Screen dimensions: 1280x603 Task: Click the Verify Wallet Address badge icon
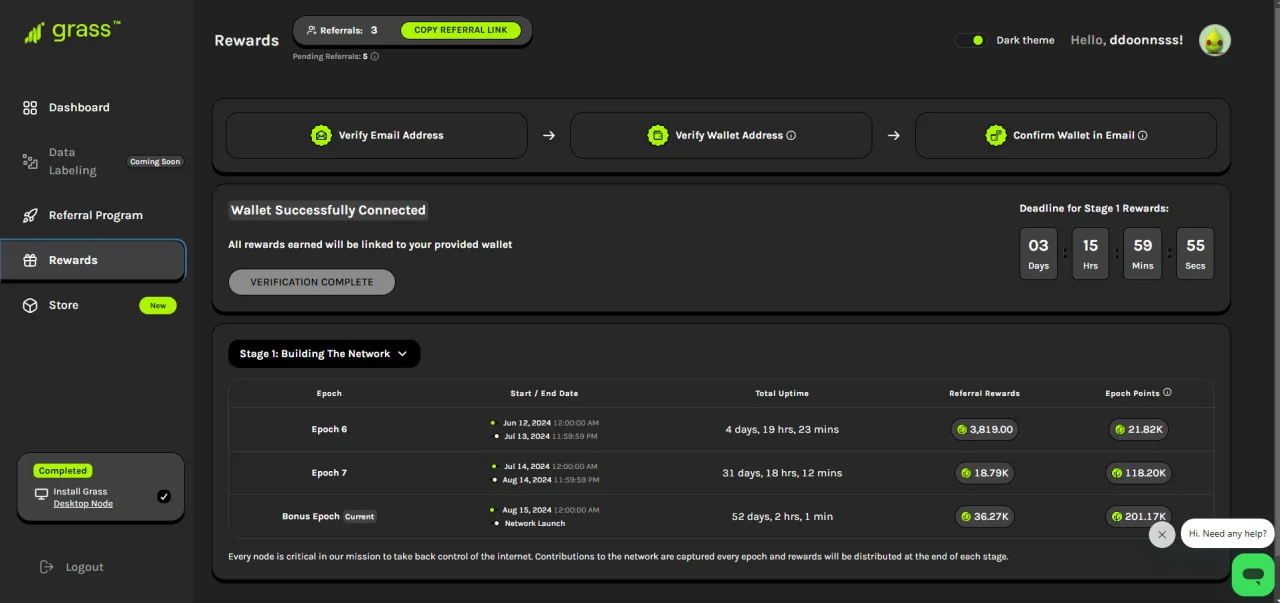click(658, 135)
